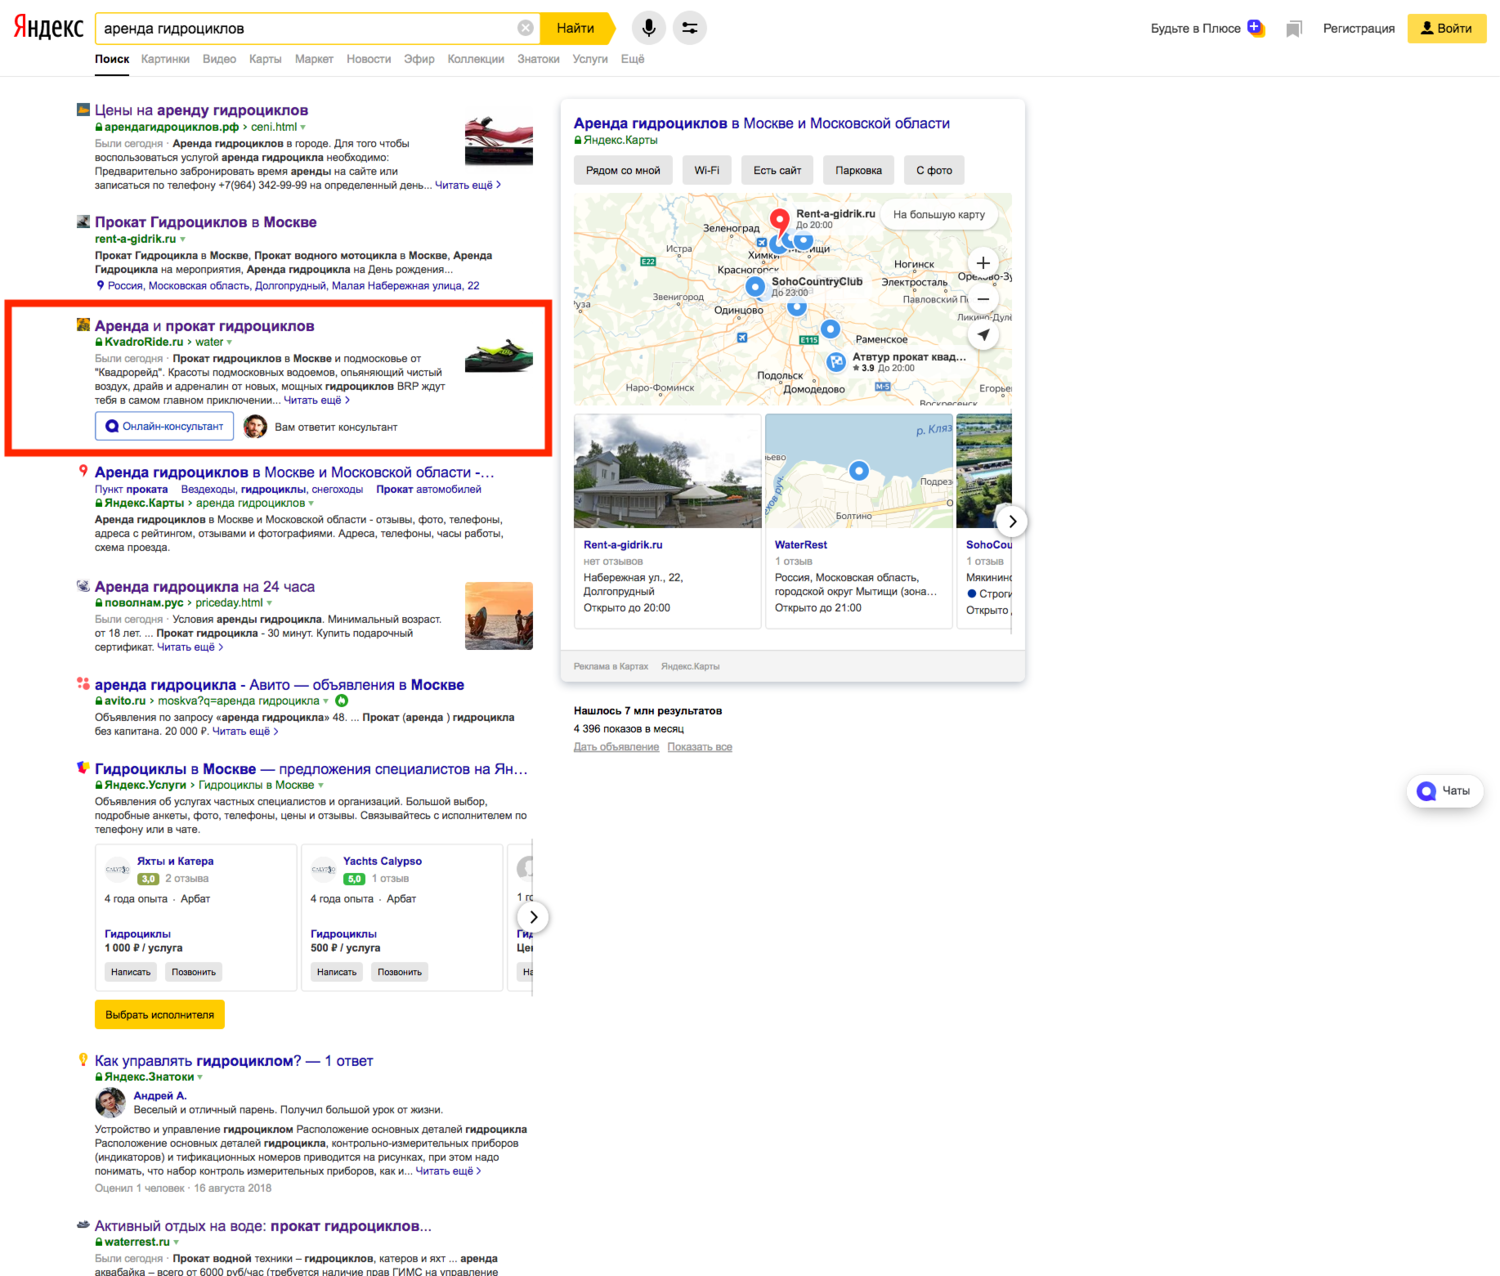
Task: Expand dropdown arrow next to rent-a-gidrik.ru
Action: click(x=183, y=239)
